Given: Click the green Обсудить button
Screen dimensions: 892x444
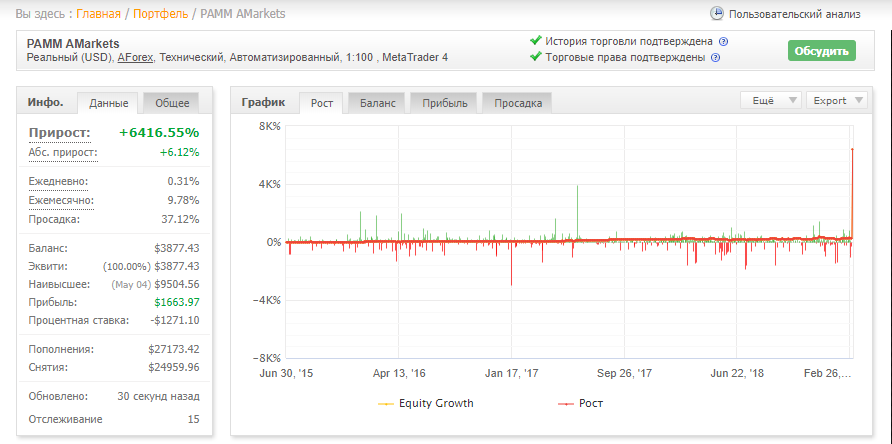Looking at the screenshot, I should pos(821,51).
